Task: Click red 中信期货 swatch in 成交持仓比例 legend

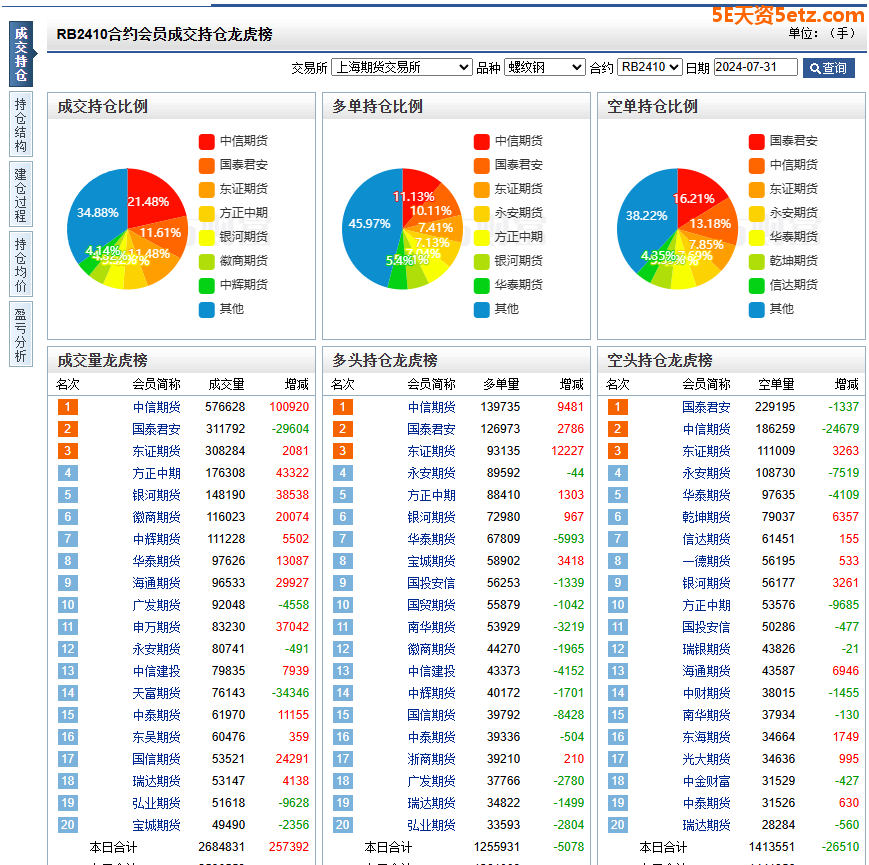Action: point(207,141)
